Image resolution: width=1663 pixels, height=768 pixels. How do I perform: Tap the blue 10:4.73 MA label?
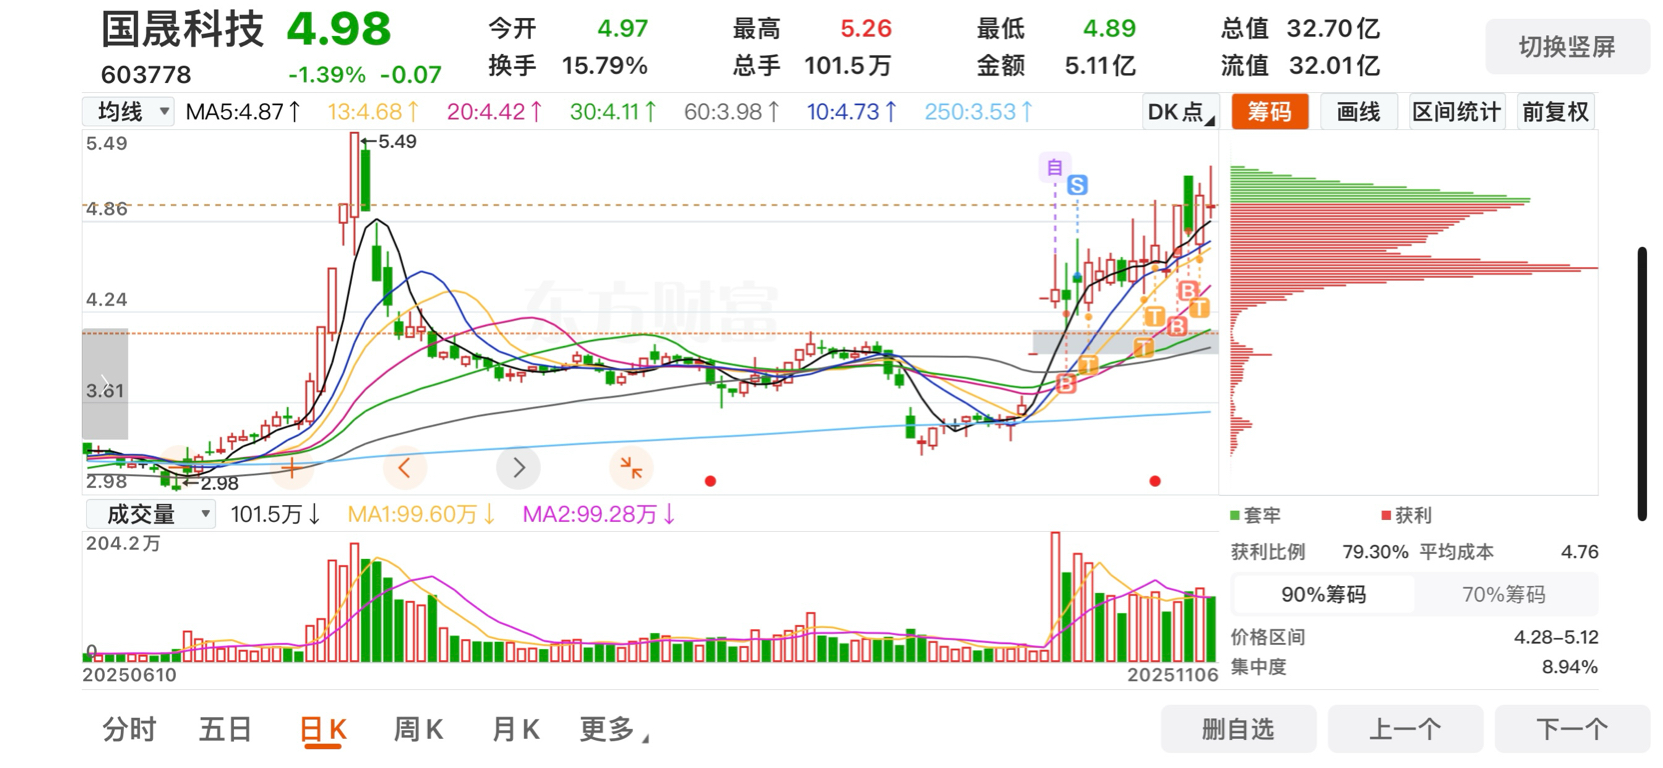coord(851,112)
